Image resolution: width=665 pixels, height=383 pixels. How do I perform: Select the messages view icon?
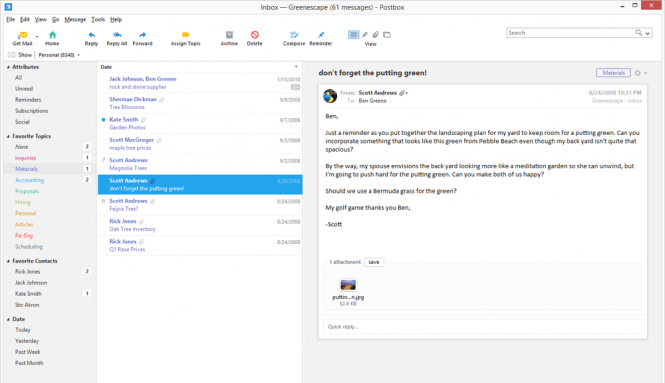tap(353, 35)
